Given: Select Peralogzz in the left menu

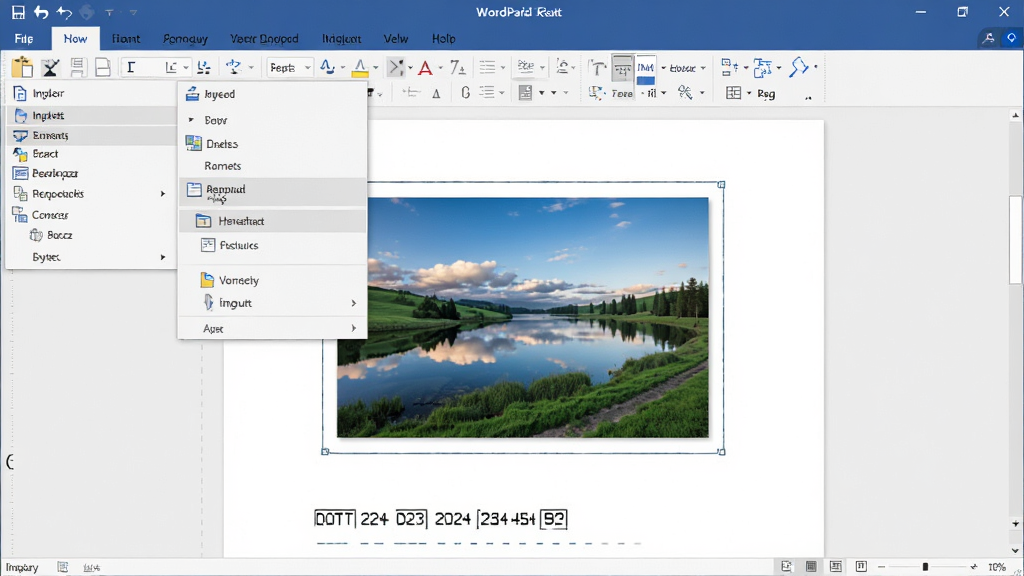Looking at the screenshot, I should (x=92, y=173).
